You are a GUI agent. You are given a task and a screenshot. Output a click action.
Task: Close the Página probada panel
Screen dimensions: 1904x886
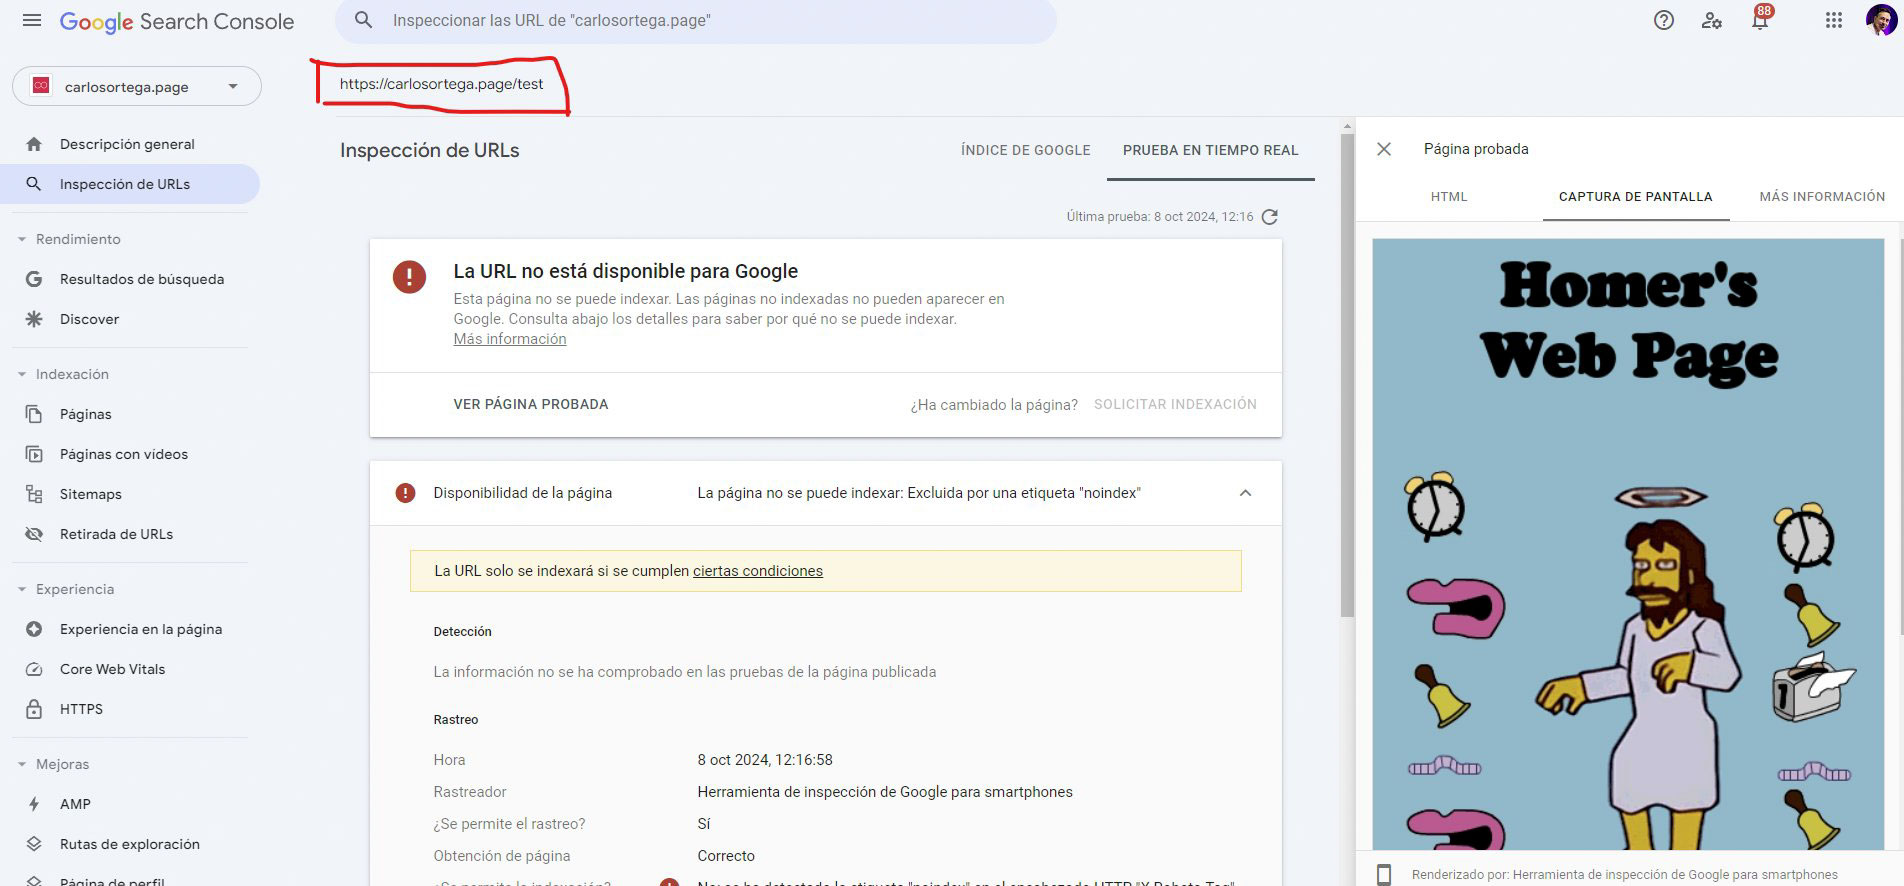click(x=1384, y=149)
